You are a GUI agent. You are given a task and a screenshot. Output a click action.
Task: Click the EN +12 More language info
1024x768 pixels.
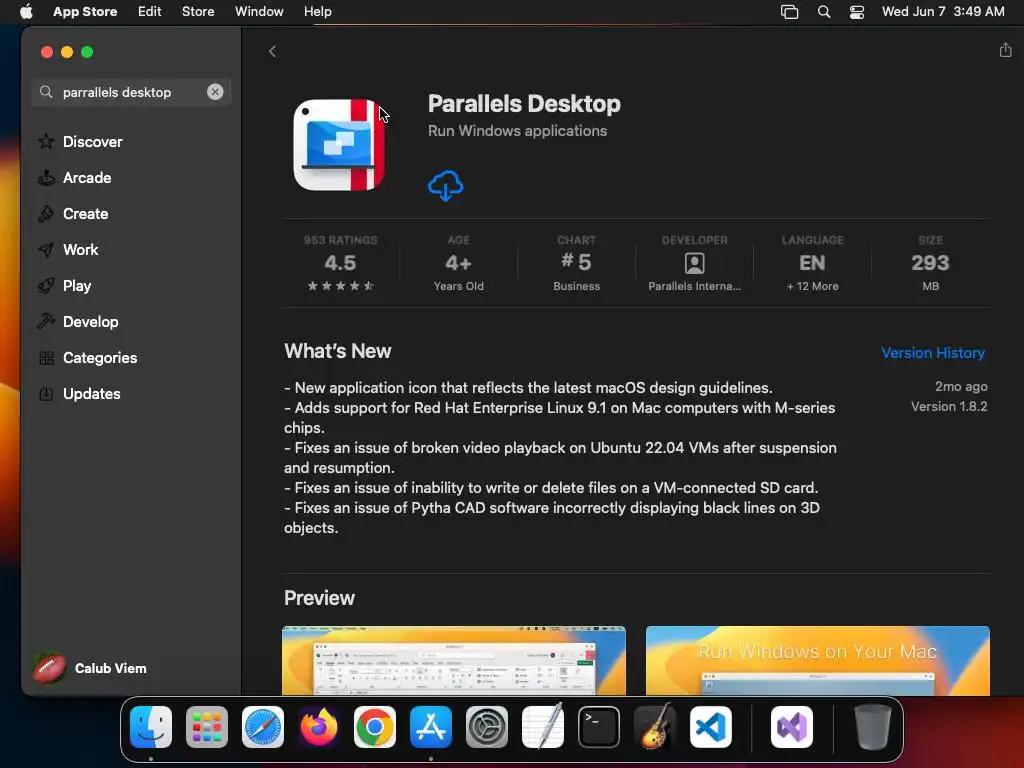click(x=812, y=263)
